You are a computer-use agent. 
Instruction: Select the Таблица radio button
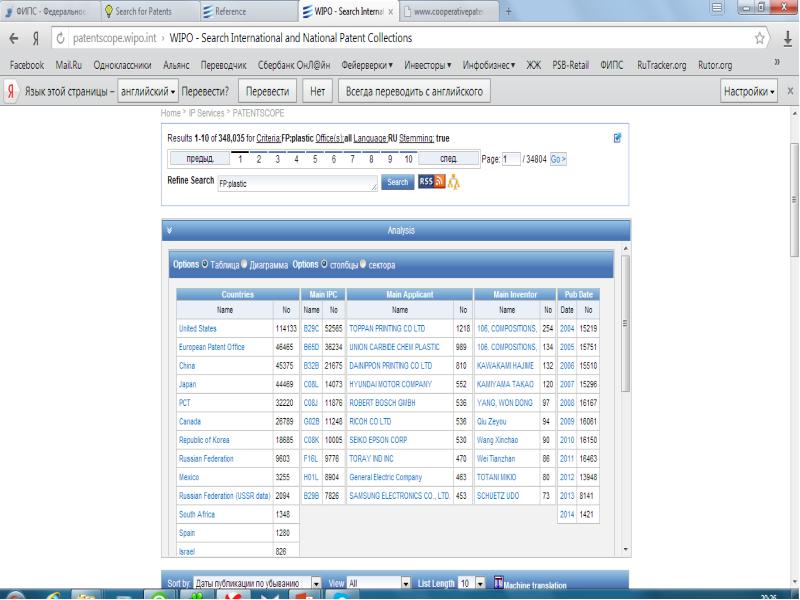tap(205, 265)
